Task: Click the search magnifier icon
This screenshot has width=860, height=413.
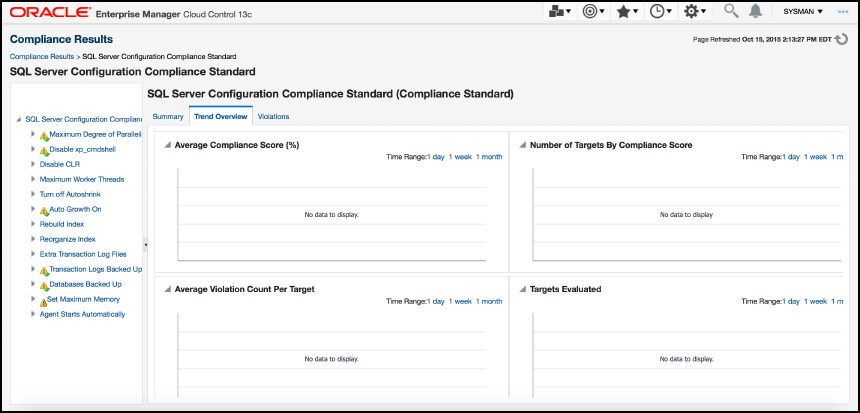Action: point(731,11)
